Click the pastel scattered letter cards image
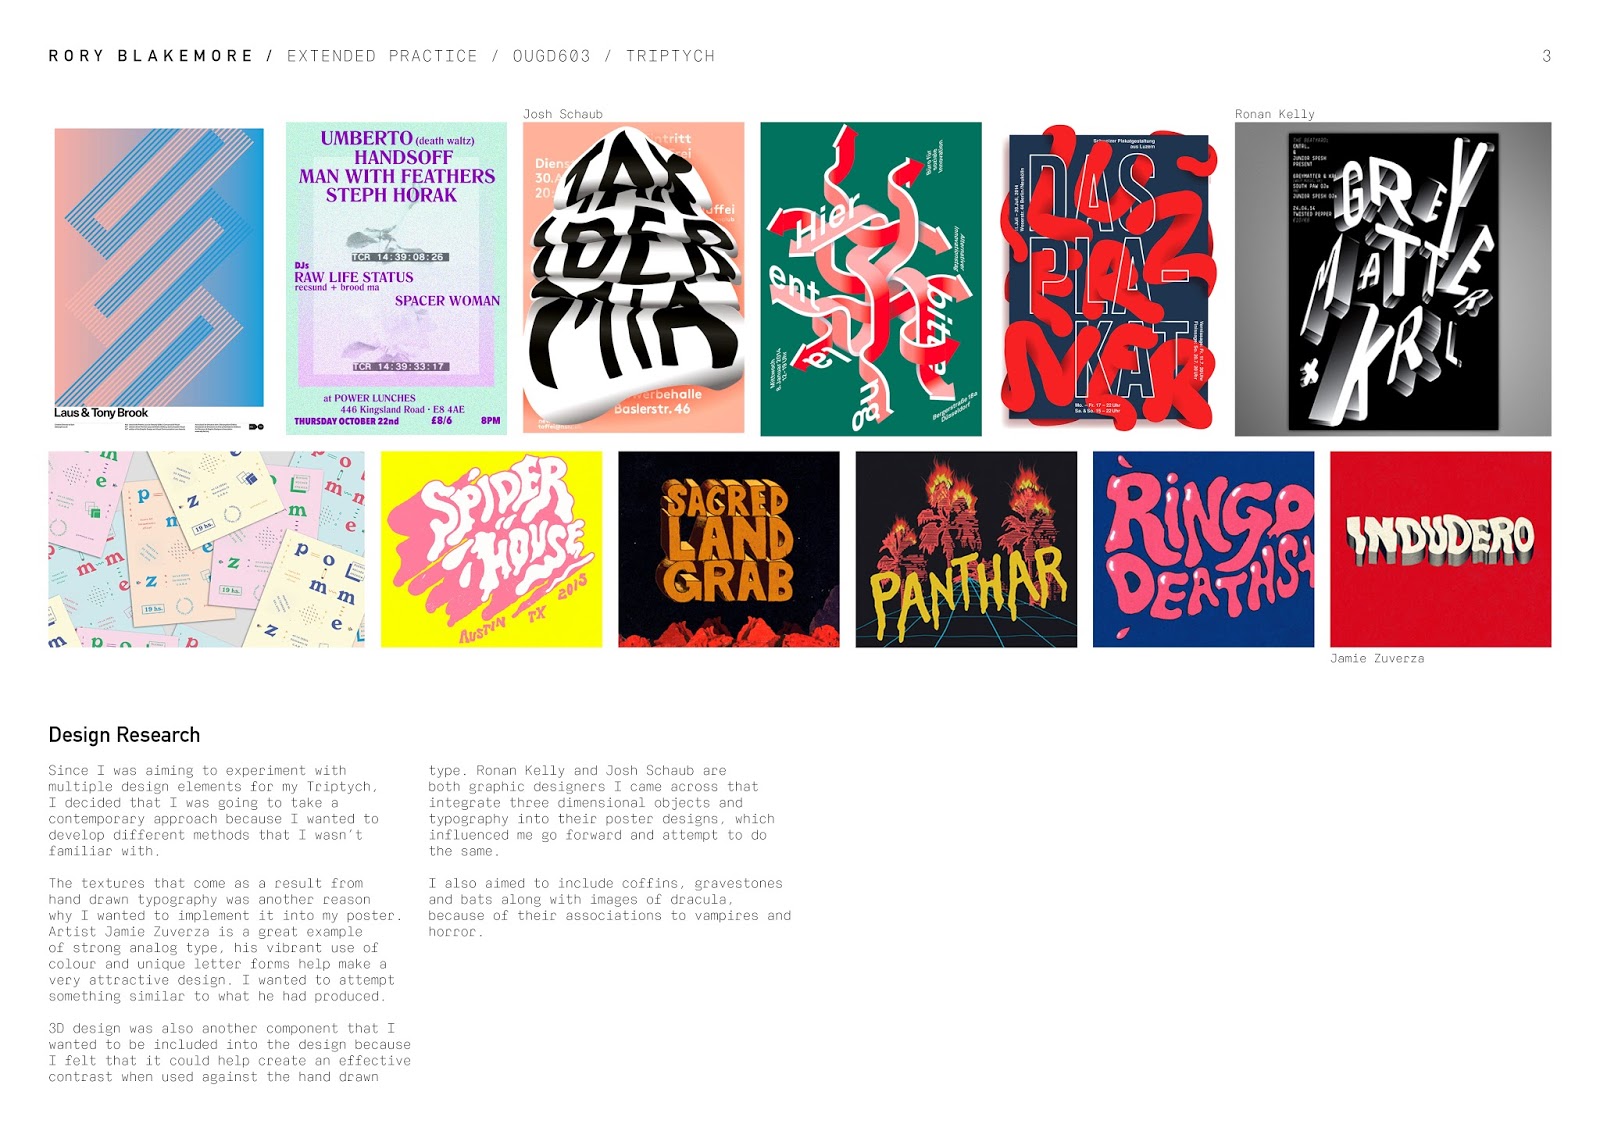 (x=207, y=549)
